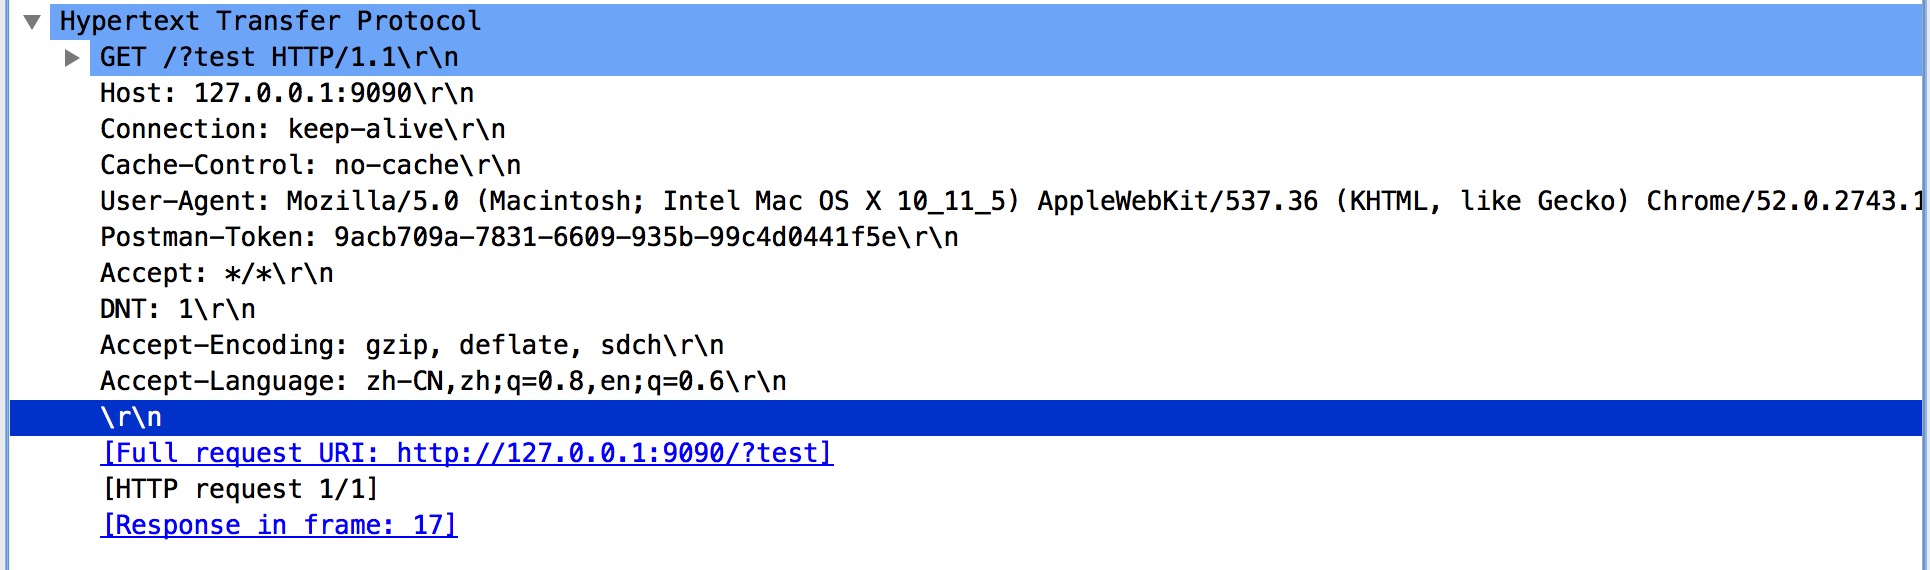
Task: Click the 9acb709a token value text
Action: click(x=396, y=237)
